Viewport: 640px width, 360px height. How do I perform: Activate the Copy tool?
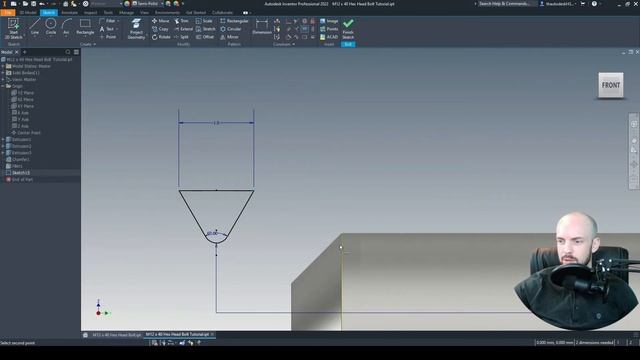pyautogui.click(x=160, y=29)
